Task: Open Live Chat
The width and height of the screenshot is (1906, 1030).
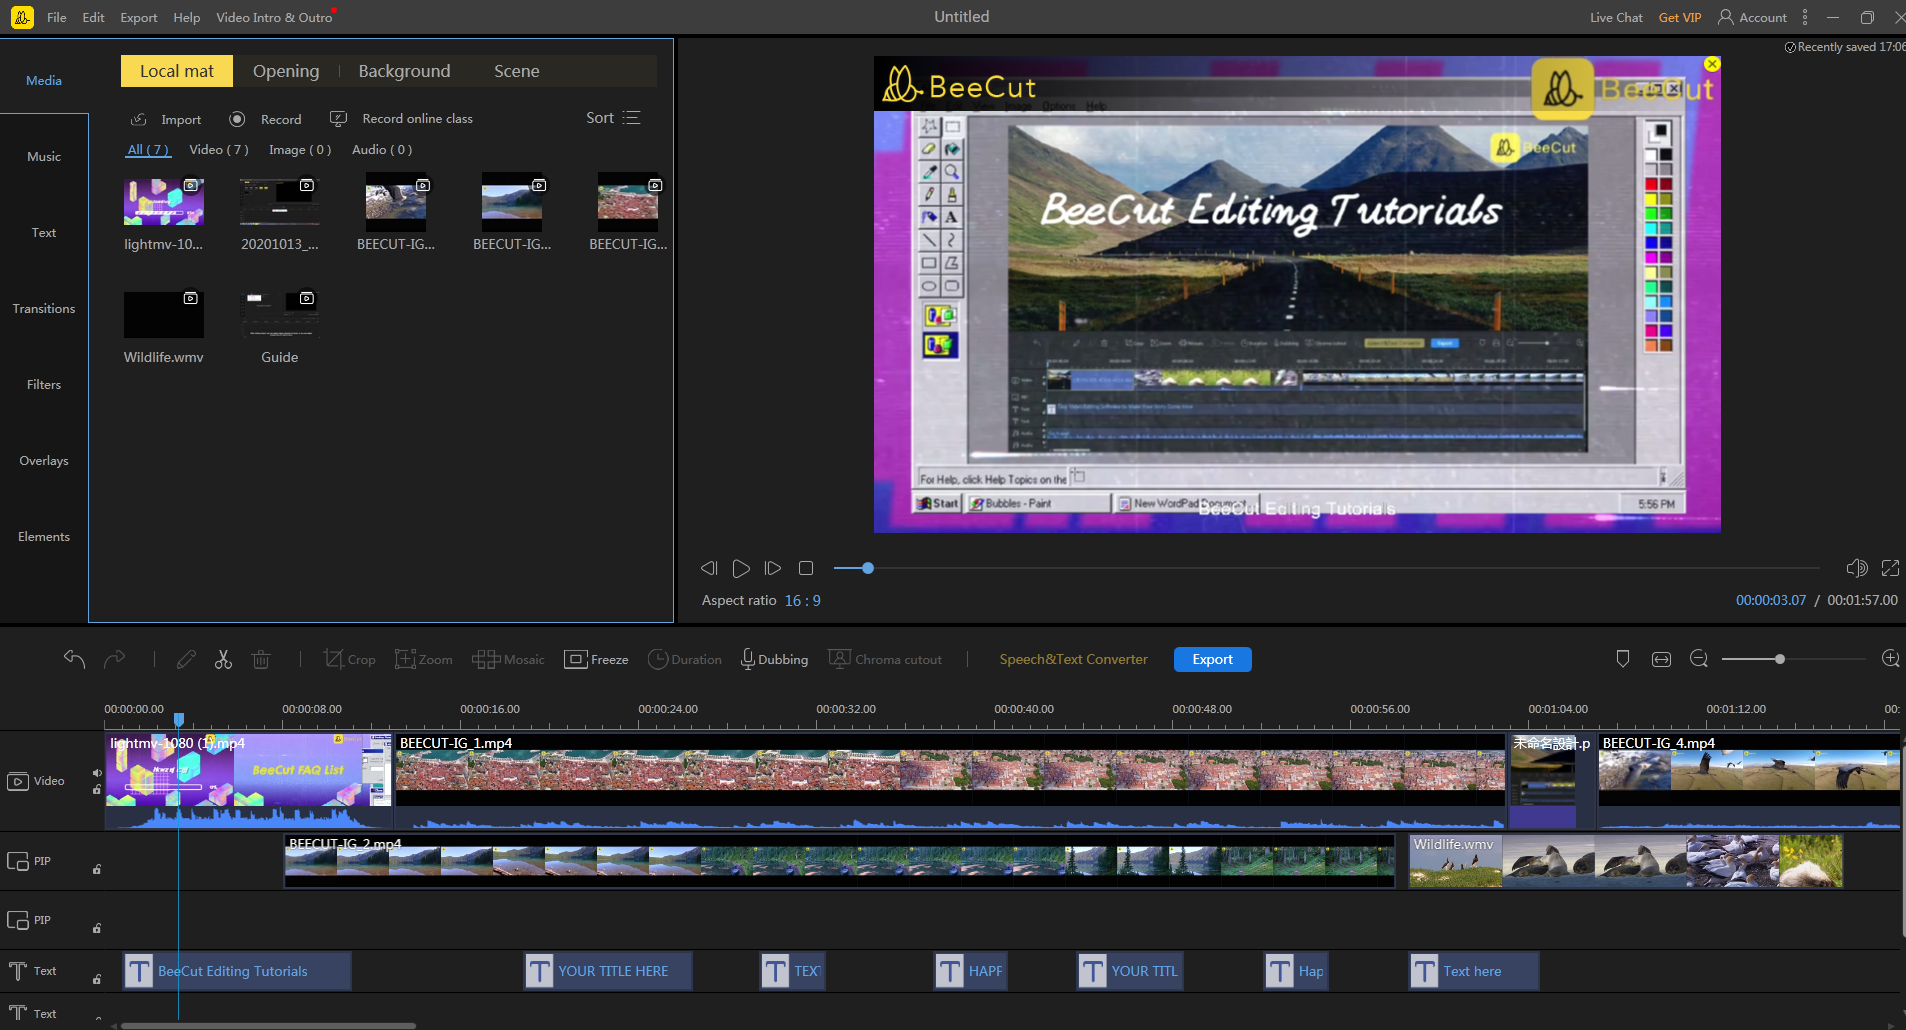Action: 1616,17
